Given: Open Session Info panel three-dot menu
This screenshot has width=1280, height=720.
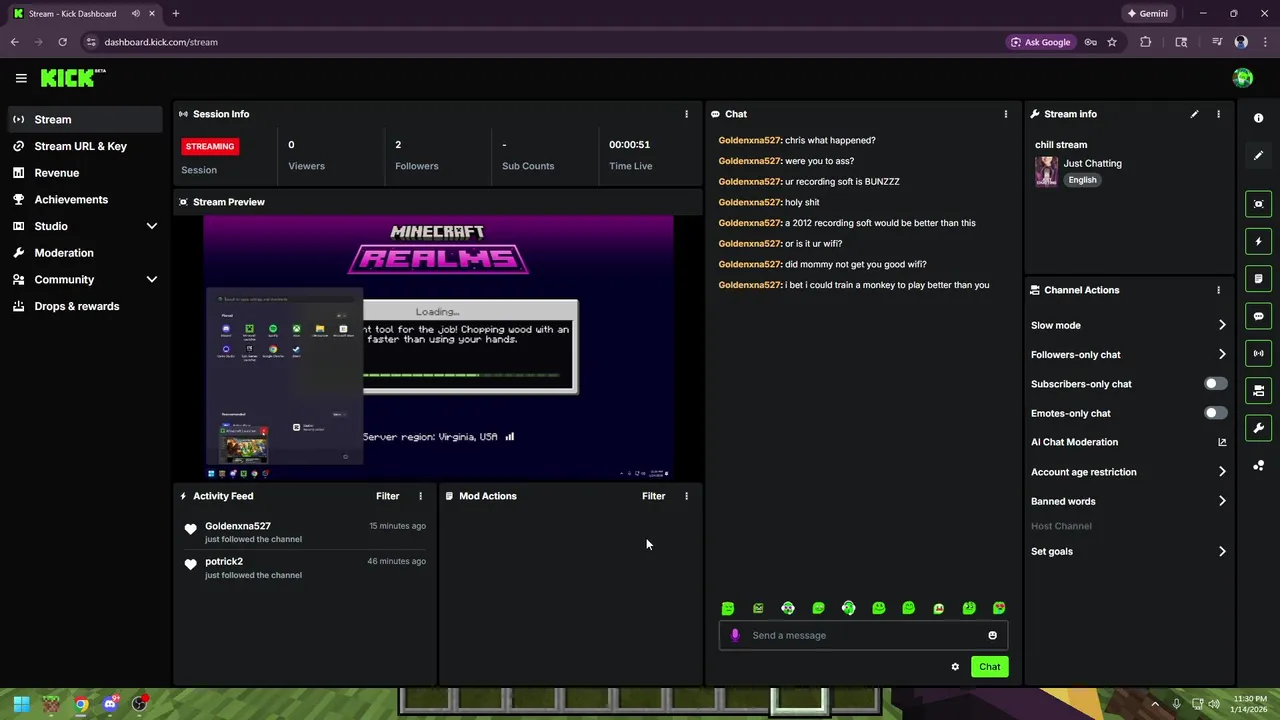Looking at the screenshot, I should [686, 114].
